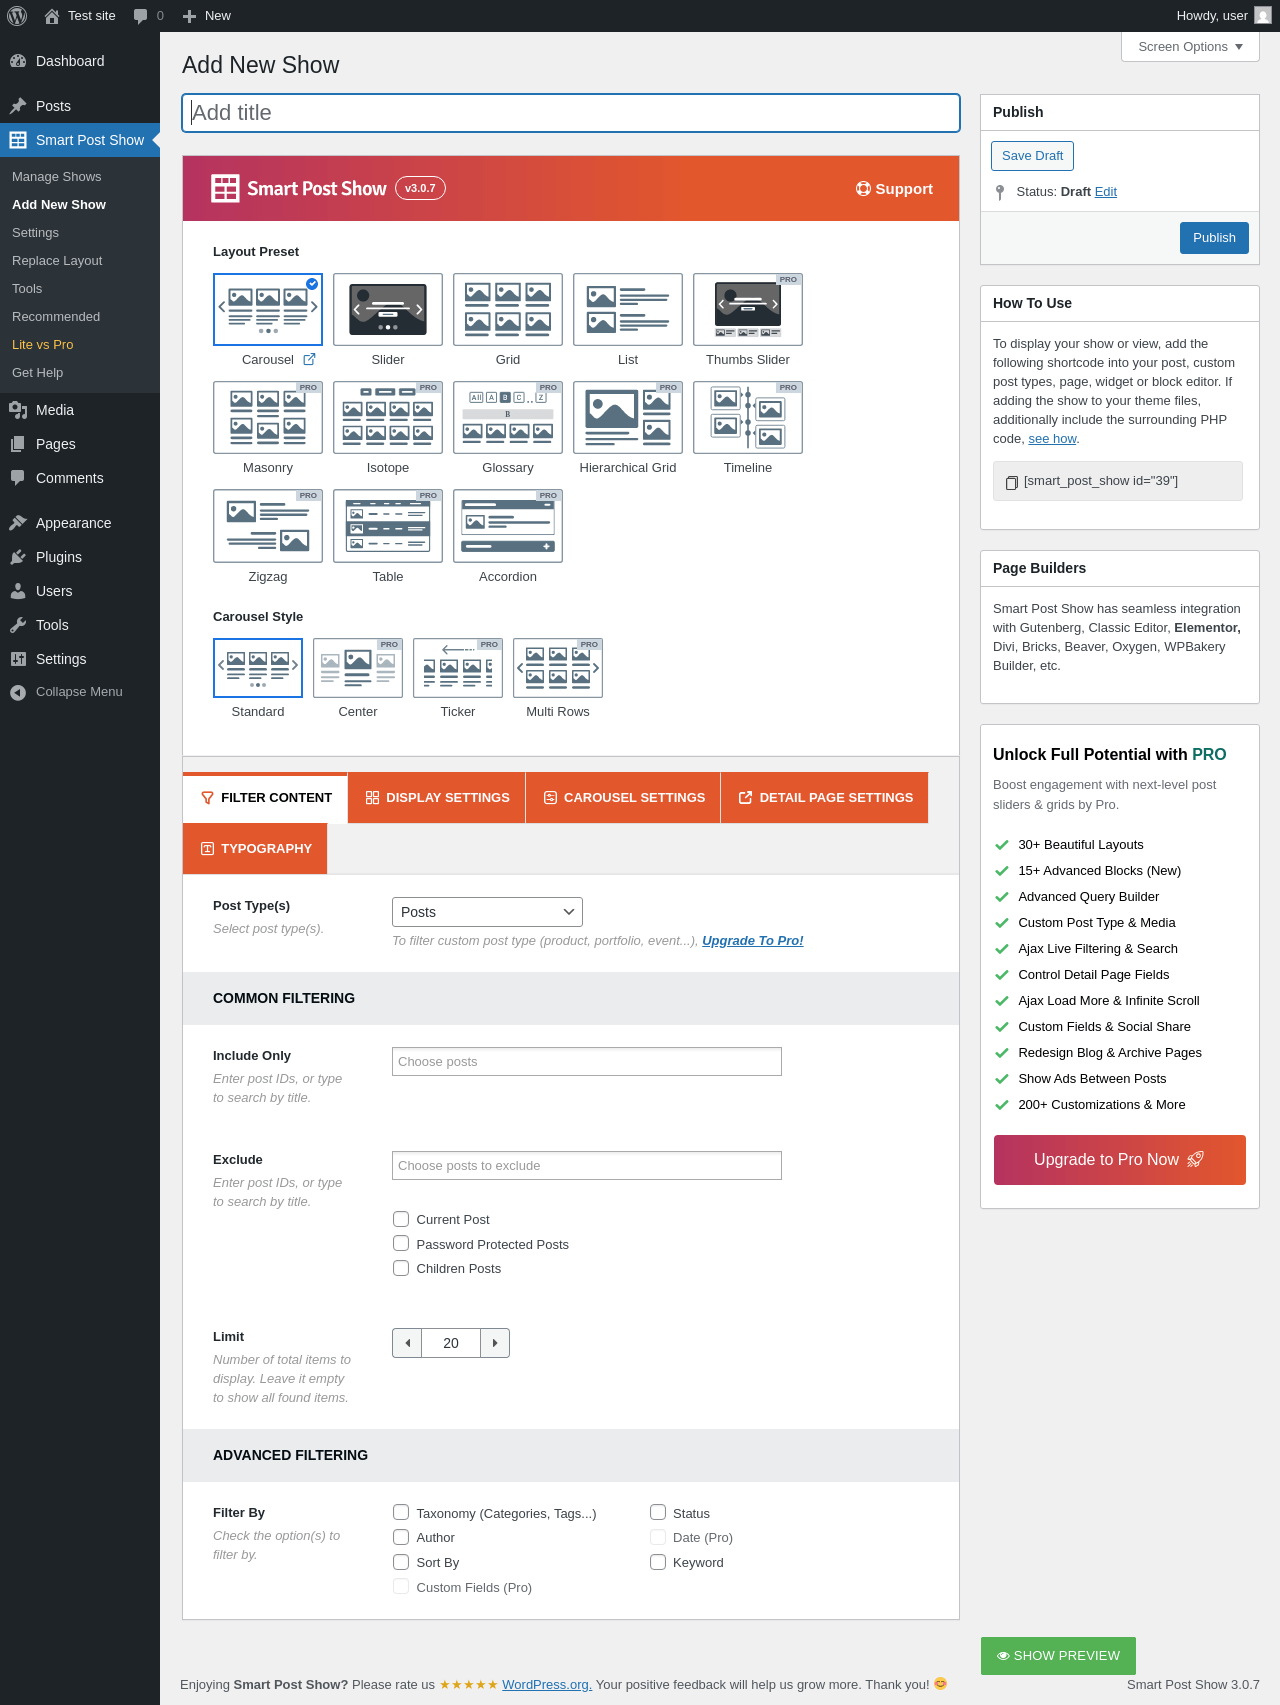Choose the Timeline layout preset icon
The image size is (1280, 1705).
(x=748, y=417)
